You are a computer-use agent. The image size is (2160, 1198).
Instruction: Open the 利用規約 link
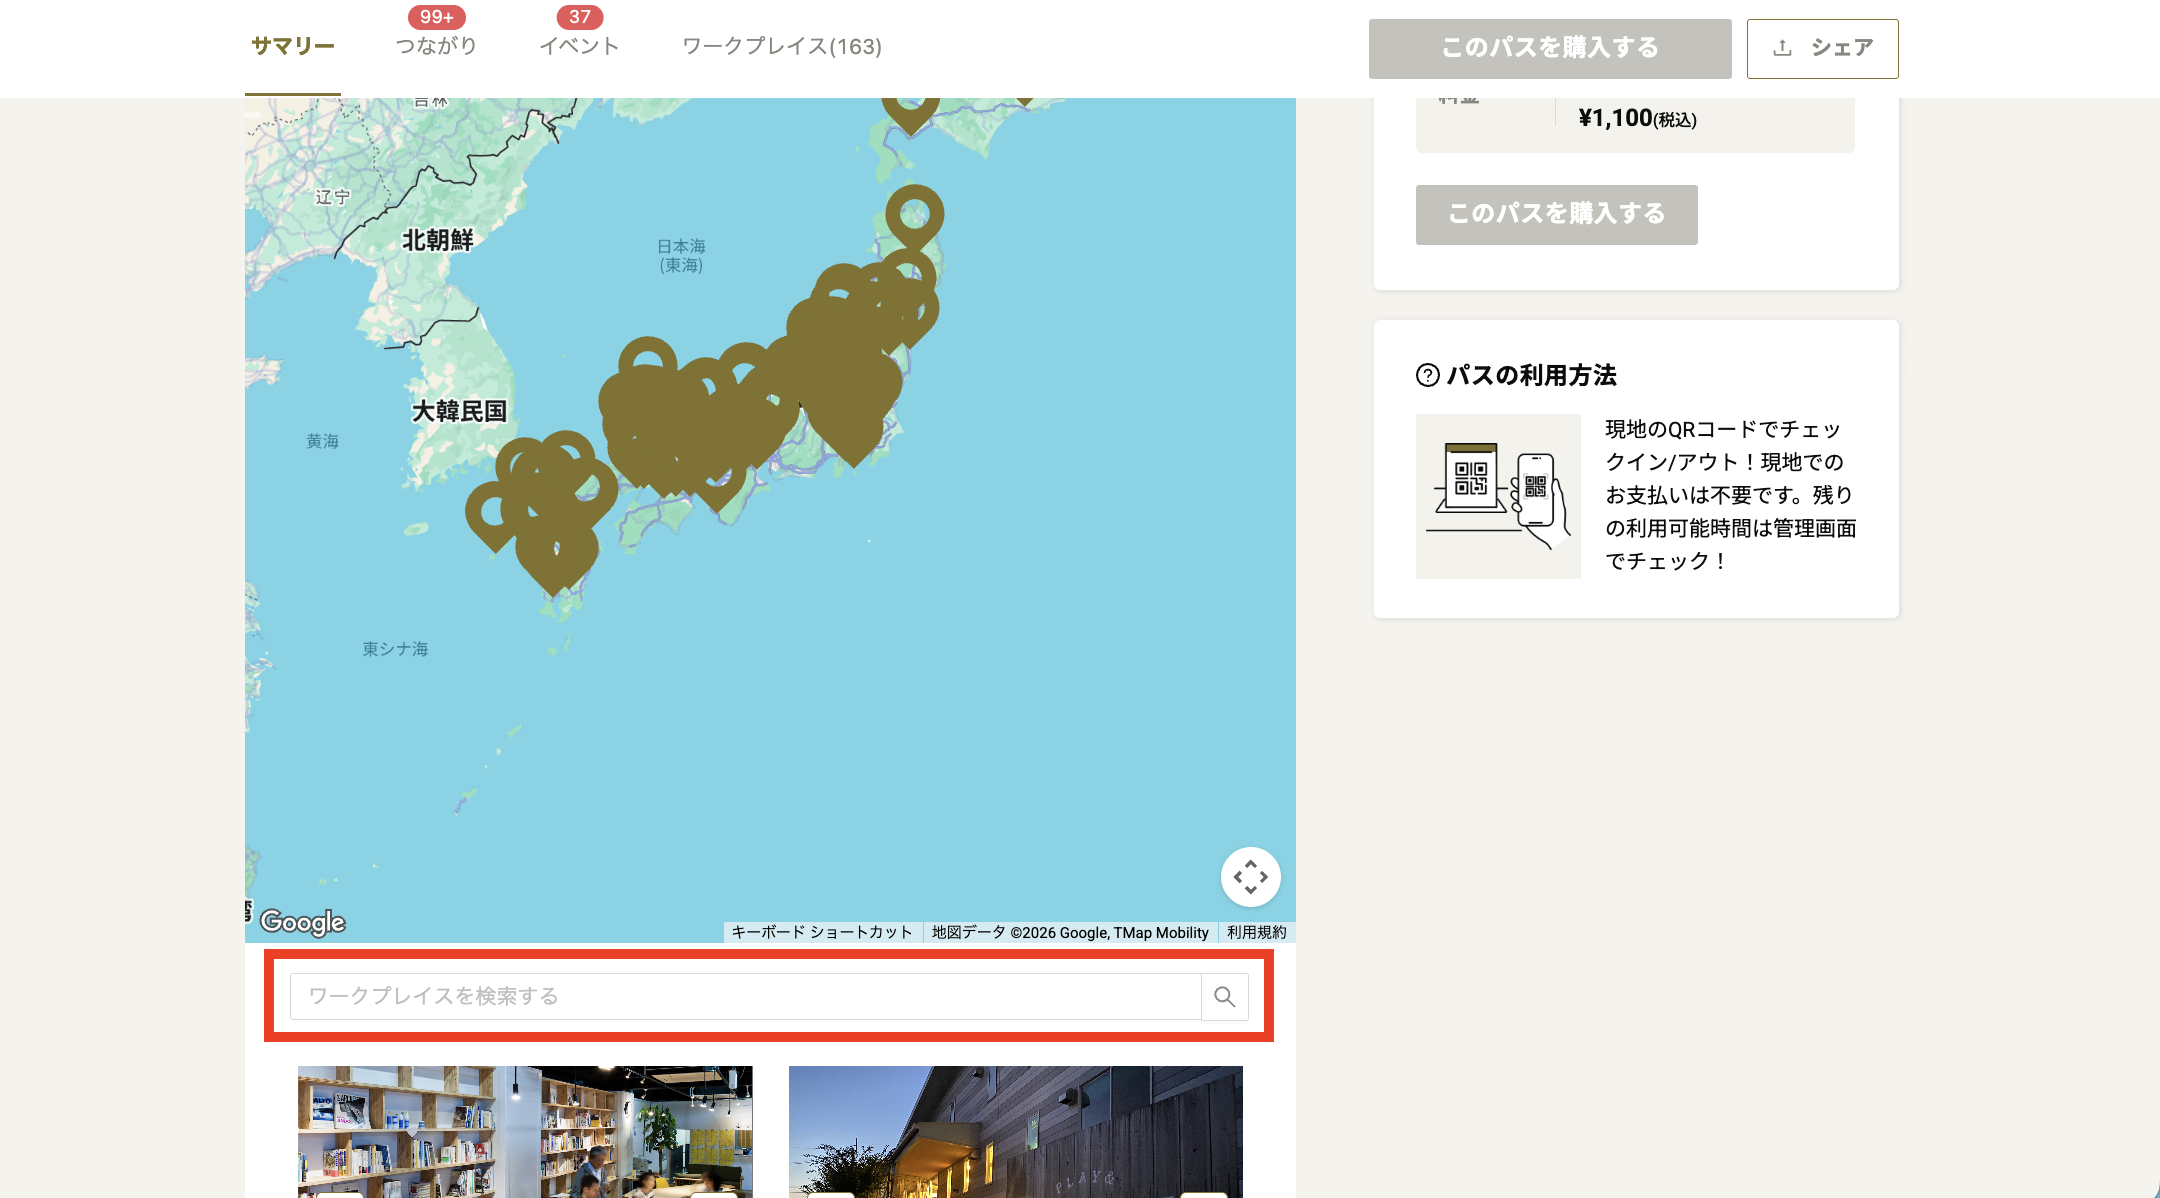pos(1258,932)
